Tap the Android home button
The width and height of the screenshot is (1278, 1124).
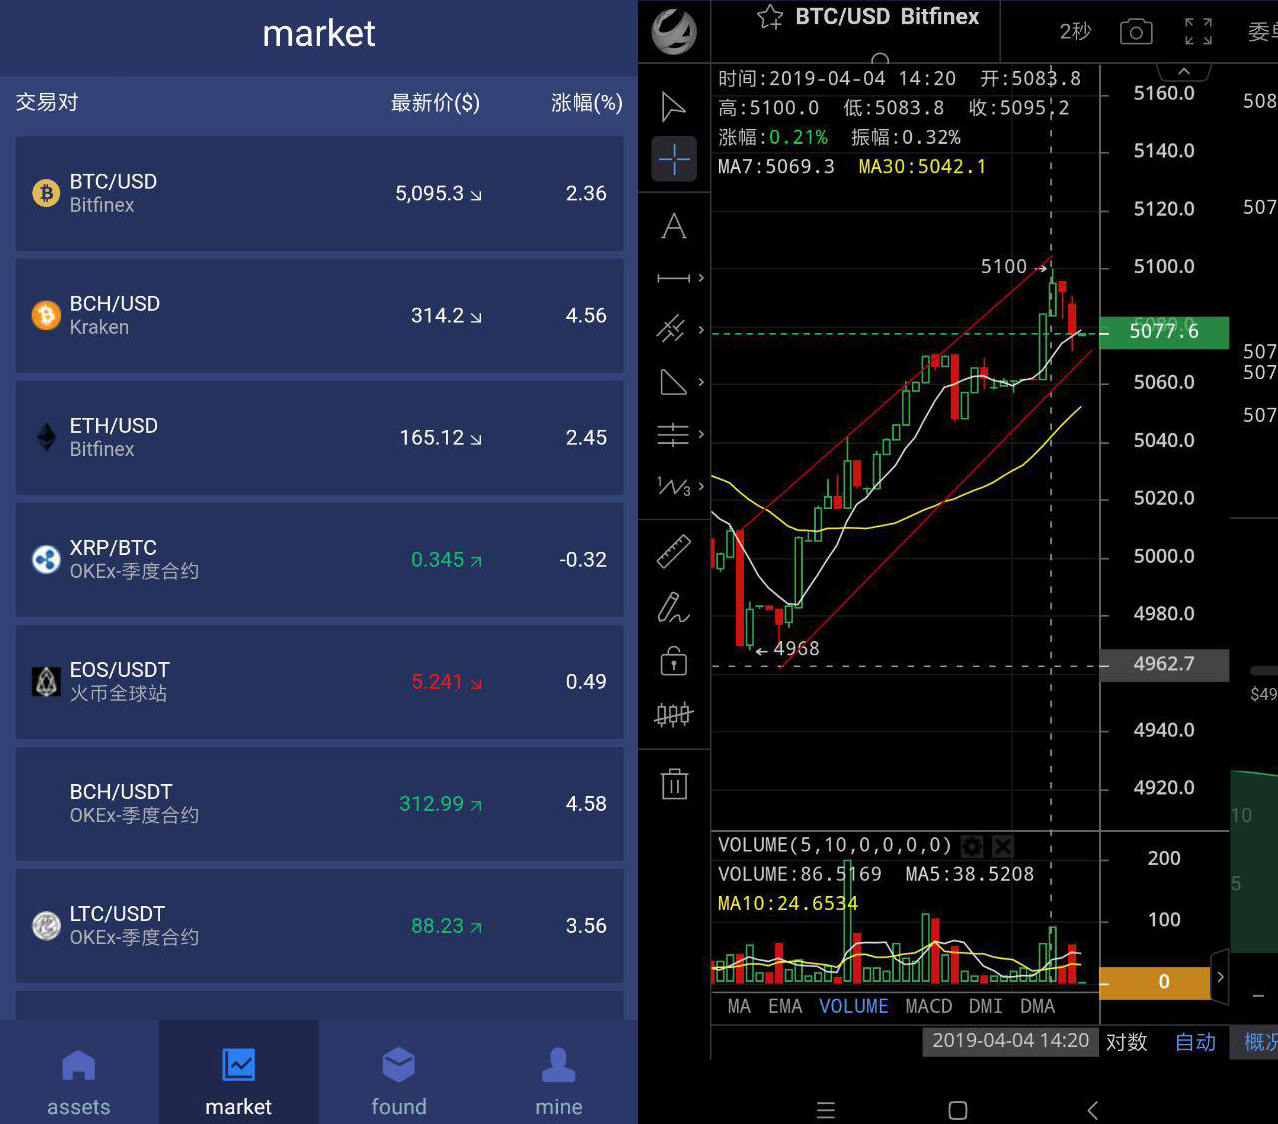point(958,1110)
